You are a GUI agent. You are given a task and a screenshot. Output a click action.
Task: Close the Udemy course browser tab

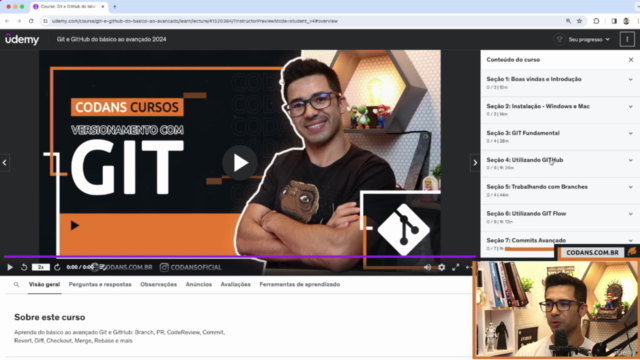103,7
